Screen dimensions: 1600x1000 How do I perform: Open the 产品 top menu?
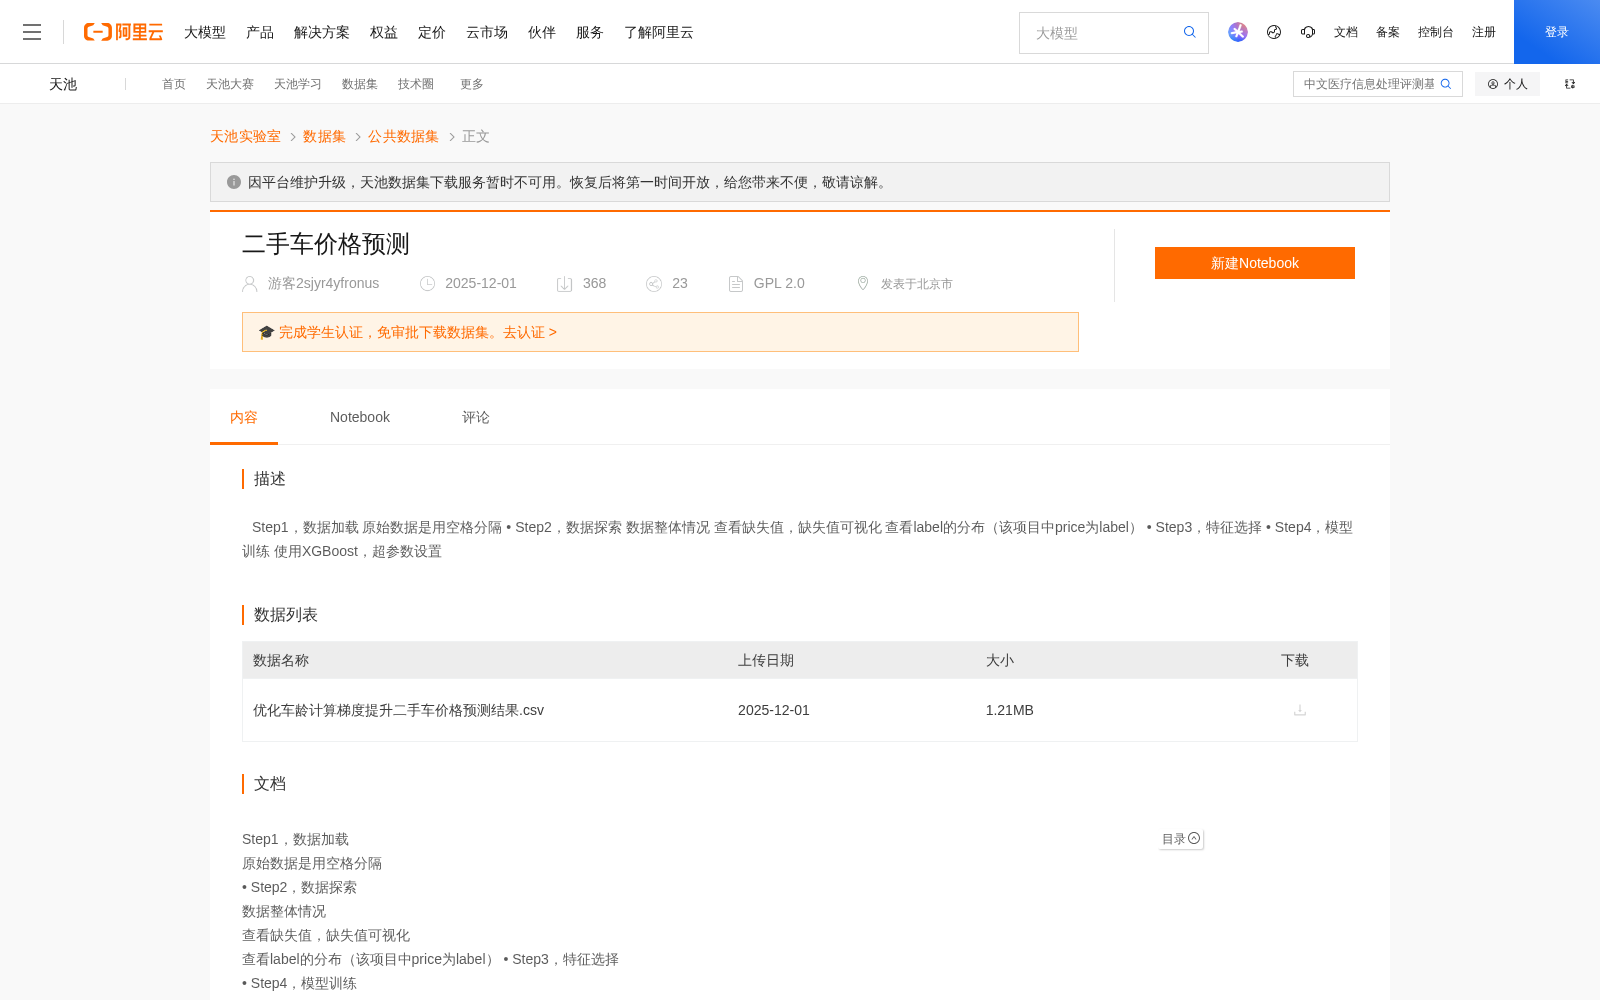[260, 32]
